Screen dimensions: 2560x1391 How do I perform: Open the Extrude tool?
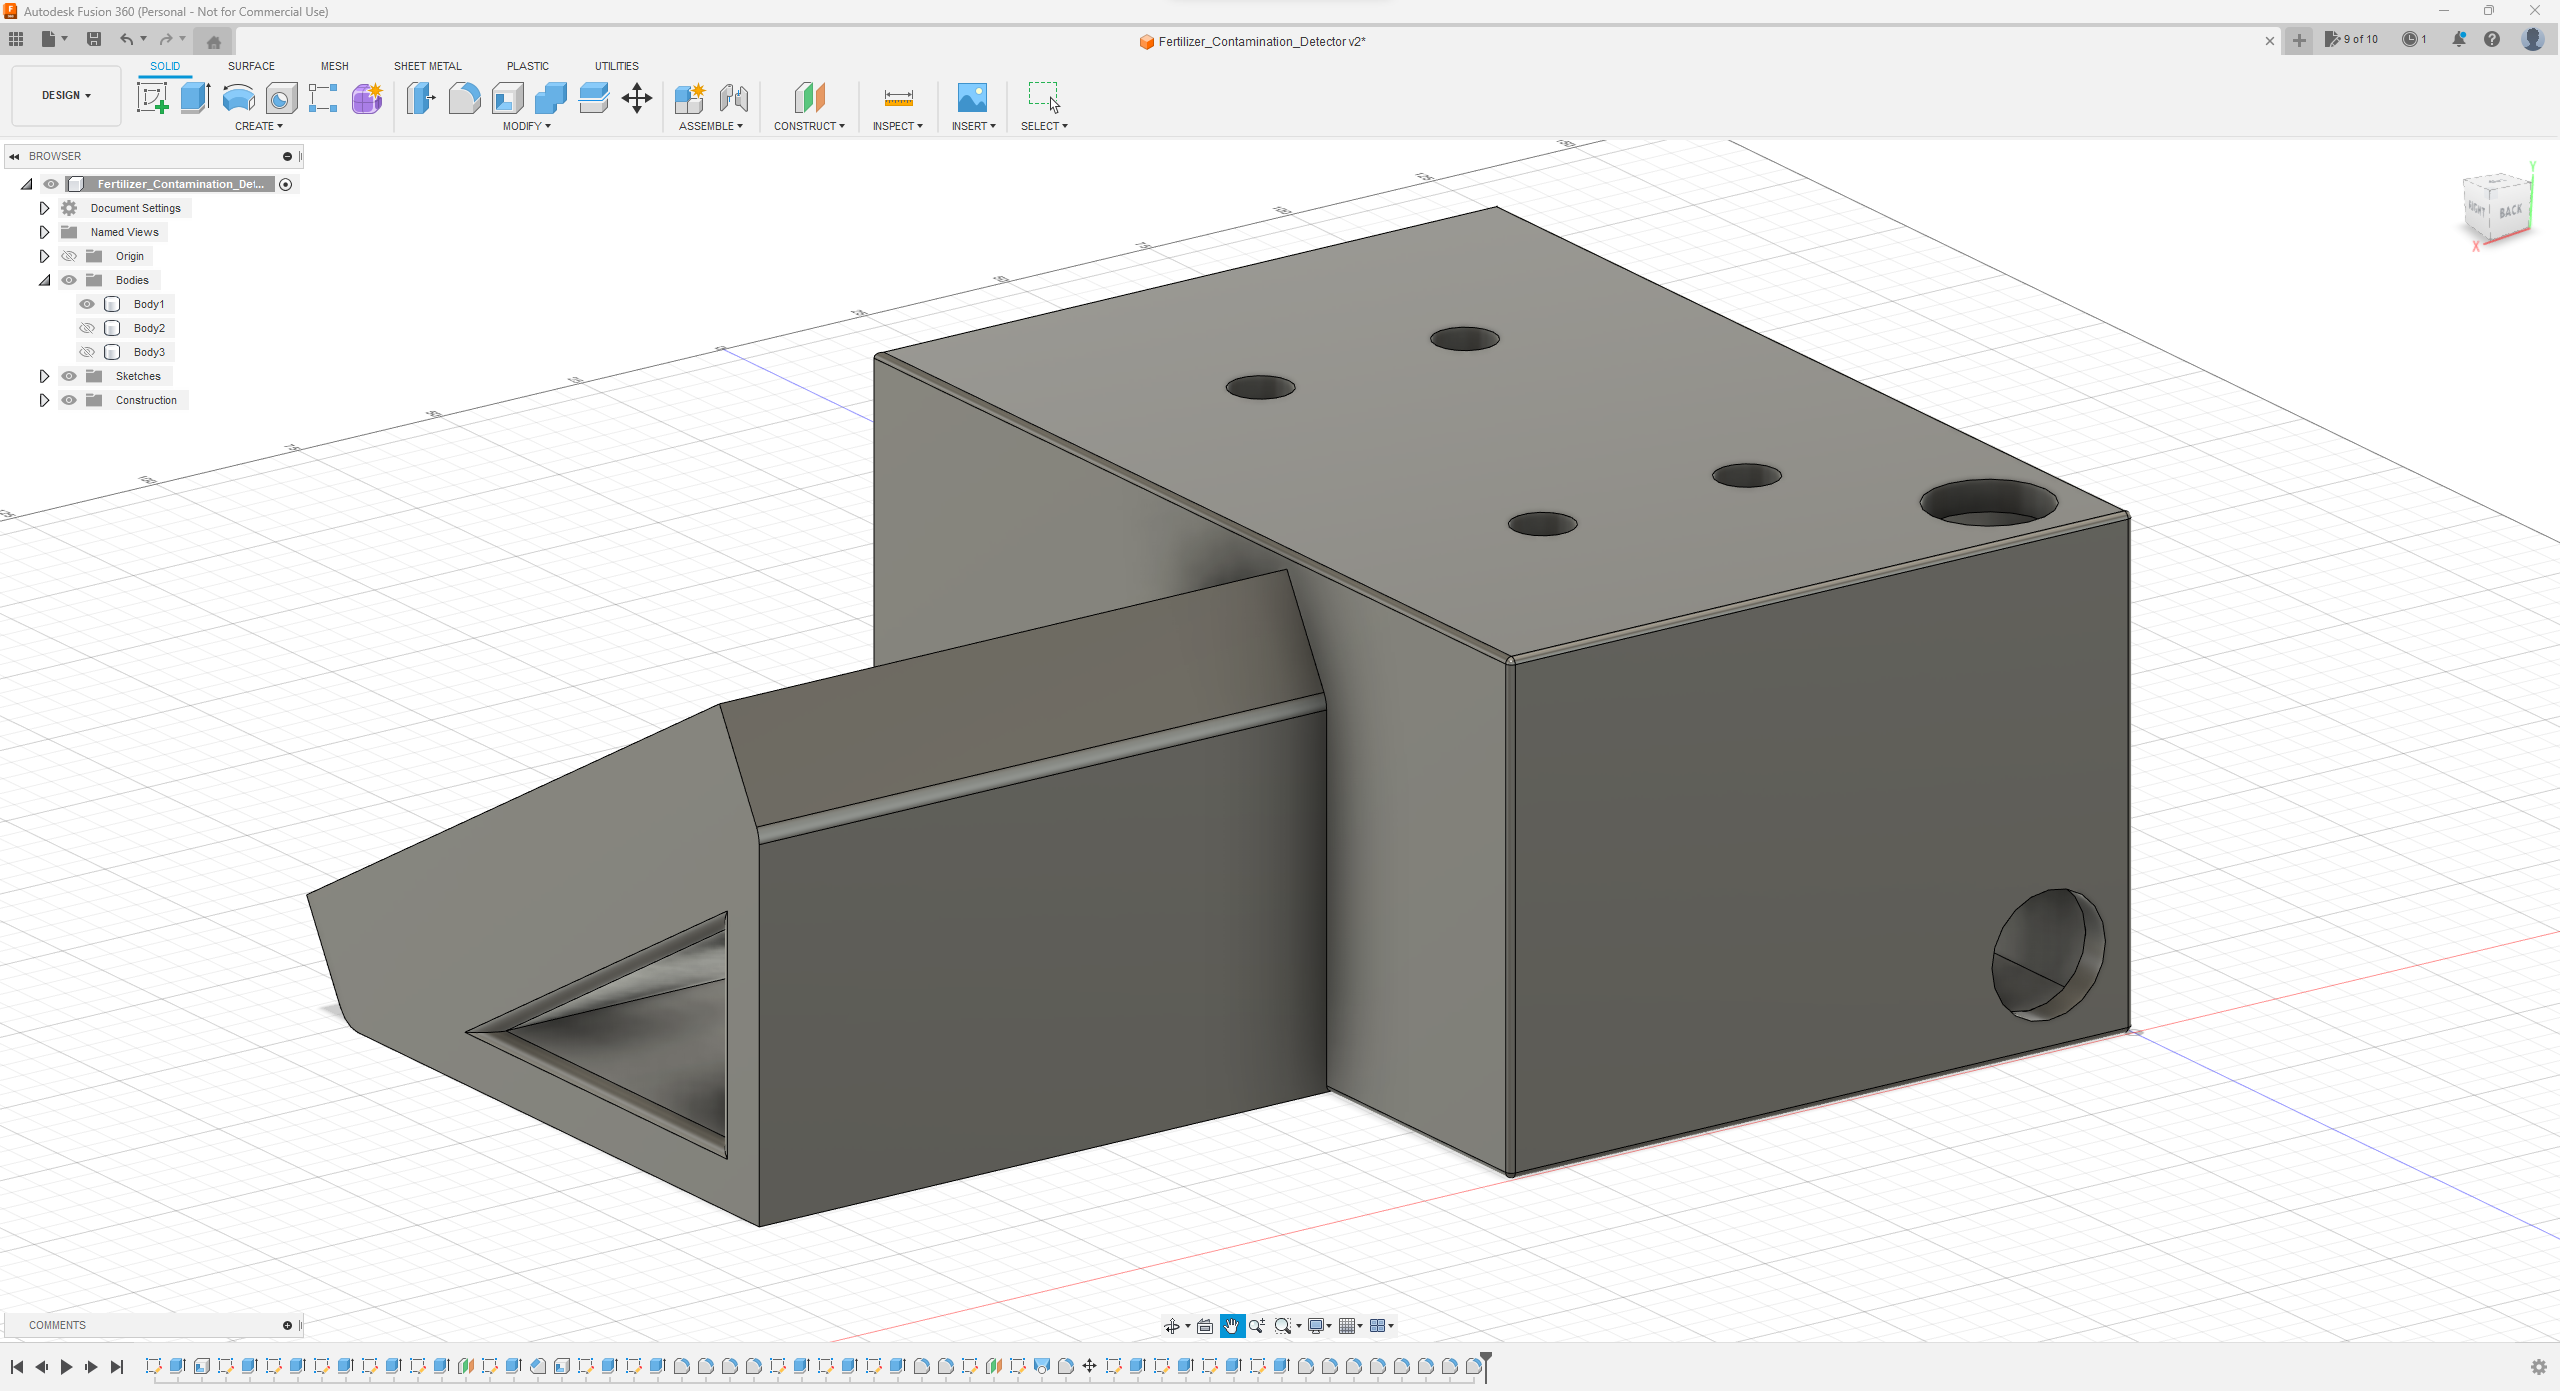pyautogui.click(x=194, y=97)
